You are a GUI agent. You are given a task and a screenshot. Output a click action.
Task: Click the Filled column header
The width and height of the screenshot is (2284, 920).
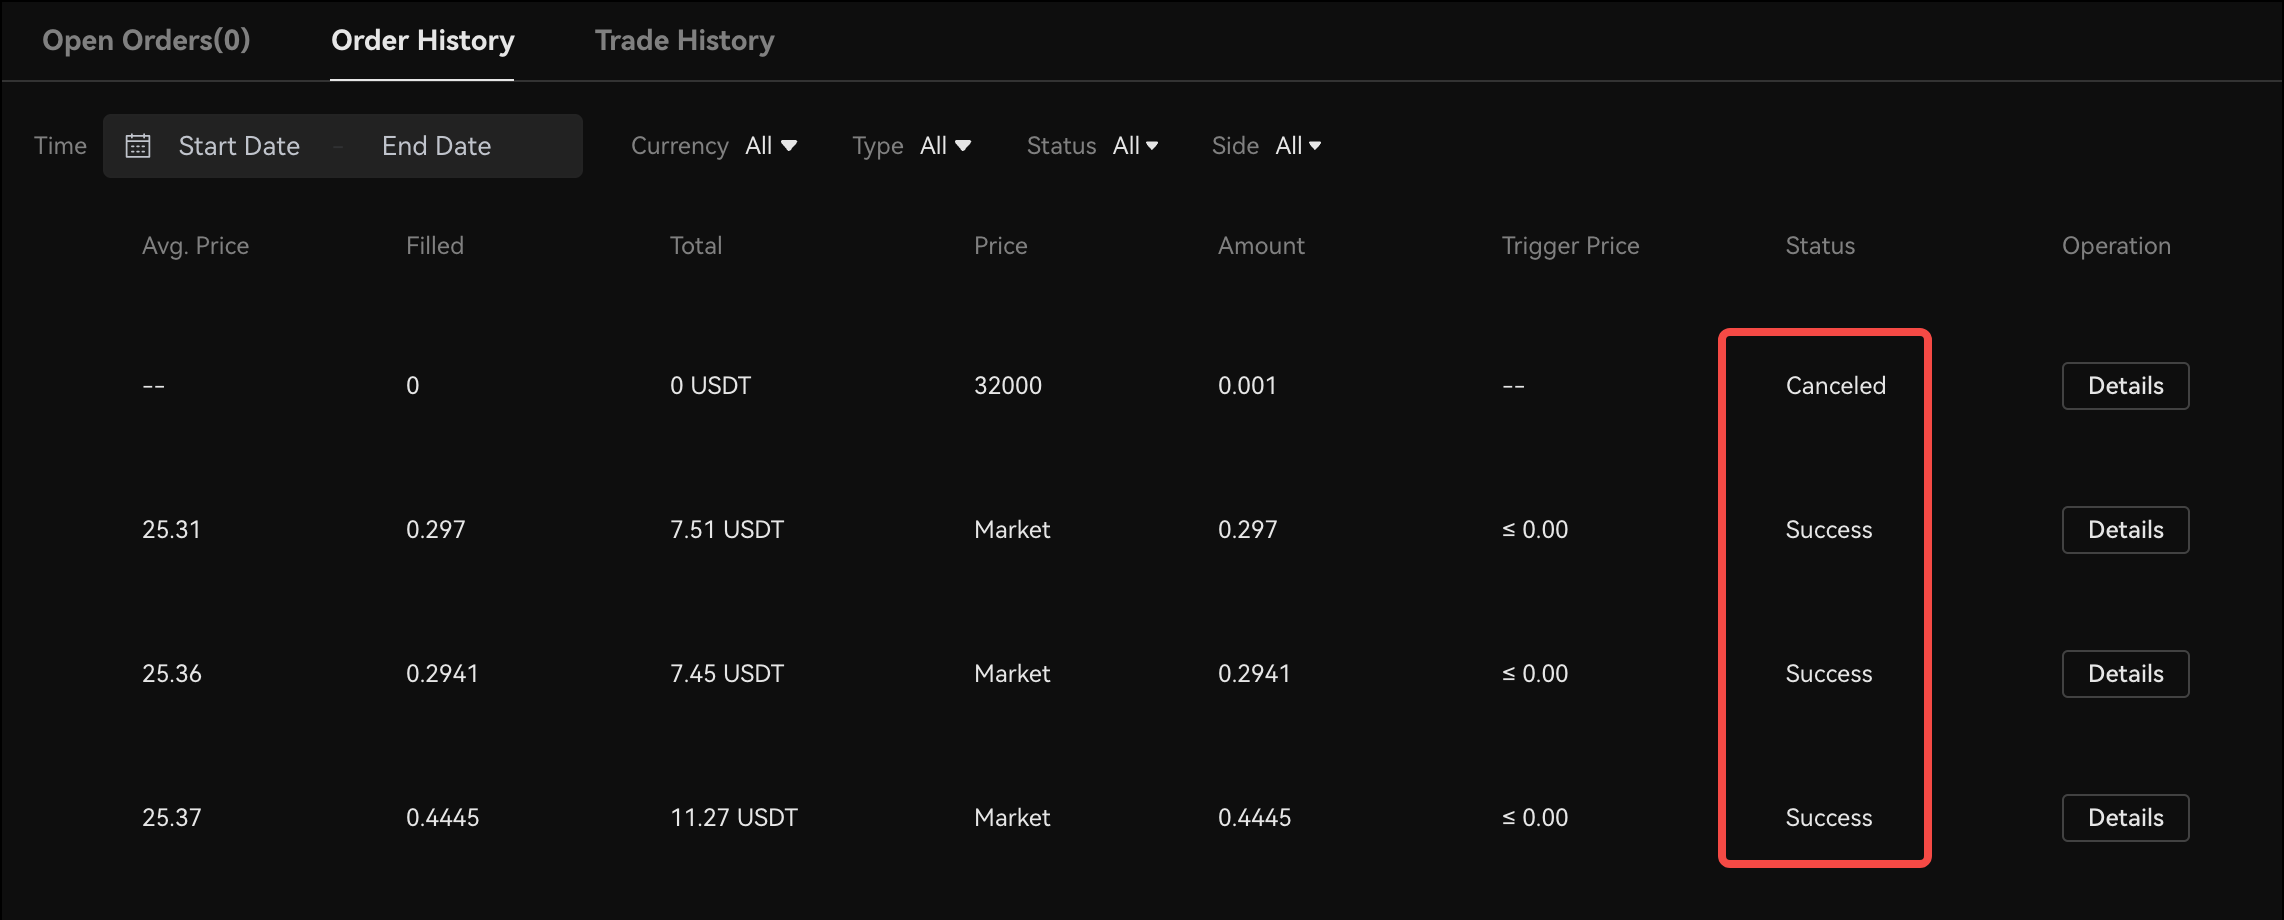(434, 246)
